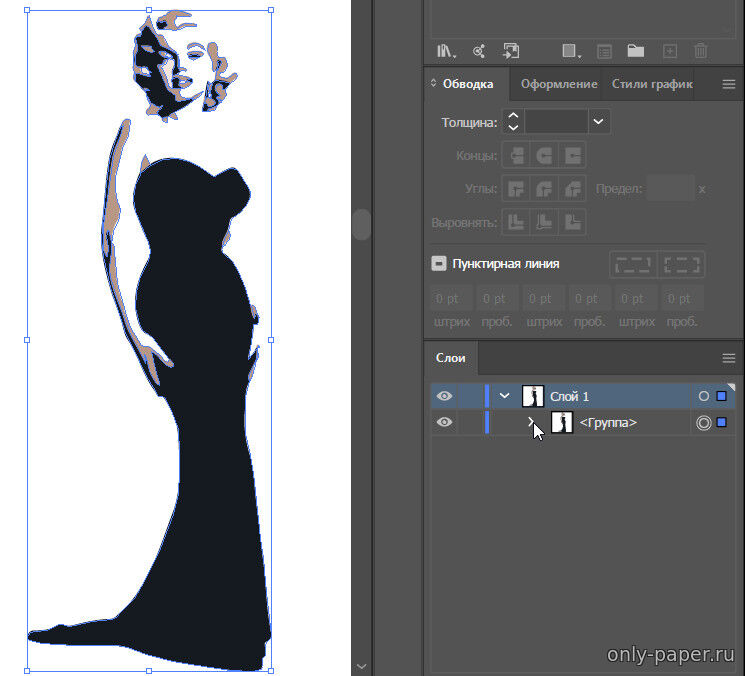
Task: Toggle visibility of the <Группа> item
Action: pyautogui.click(x=445, y=423)
